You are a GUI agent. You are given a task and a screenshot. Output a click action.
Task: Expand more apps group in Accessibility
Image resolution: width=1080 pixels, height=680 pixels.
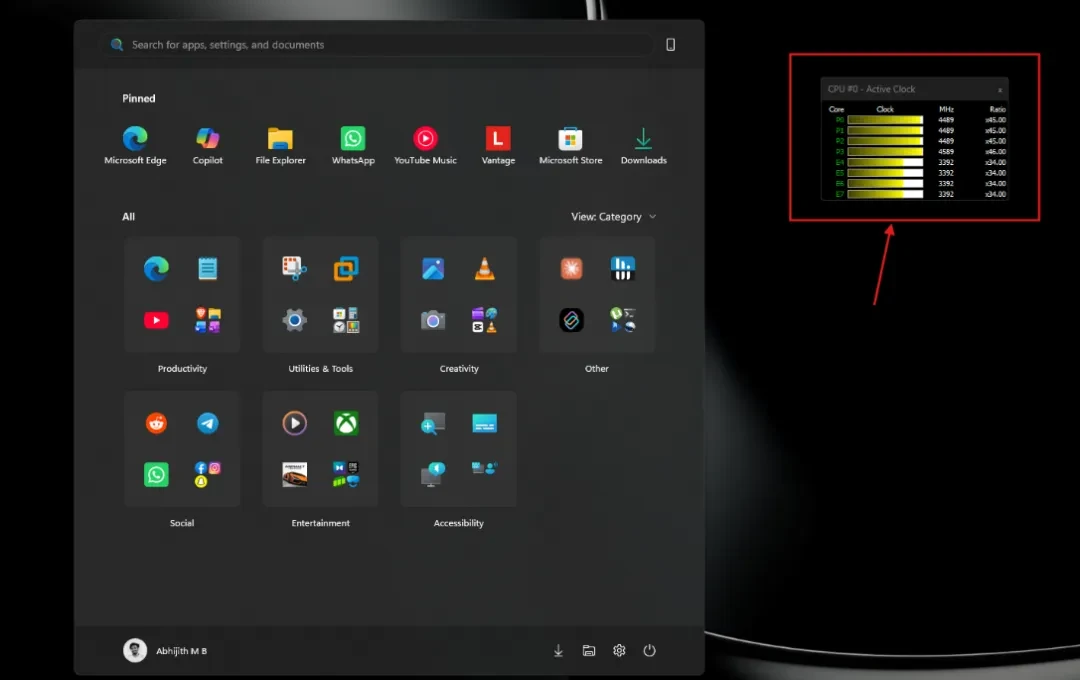484,468
